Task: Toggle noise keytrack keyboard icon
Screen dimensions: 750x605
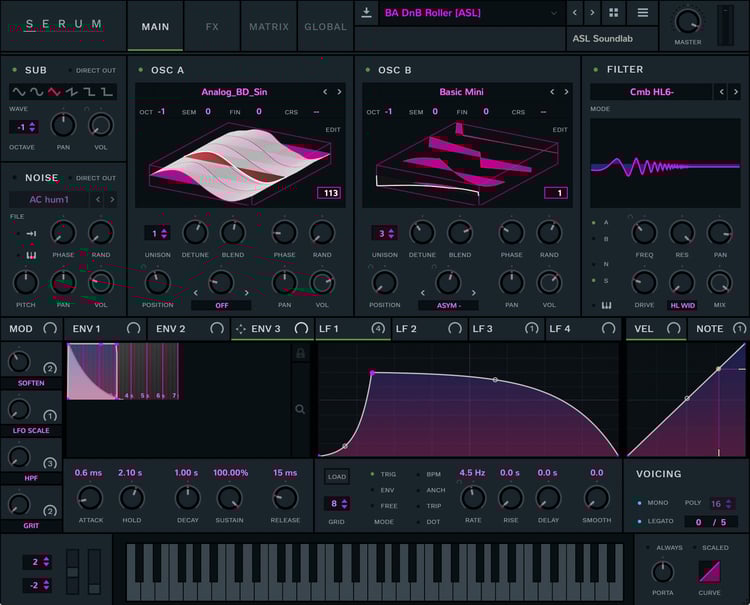Action: point(31,255)
